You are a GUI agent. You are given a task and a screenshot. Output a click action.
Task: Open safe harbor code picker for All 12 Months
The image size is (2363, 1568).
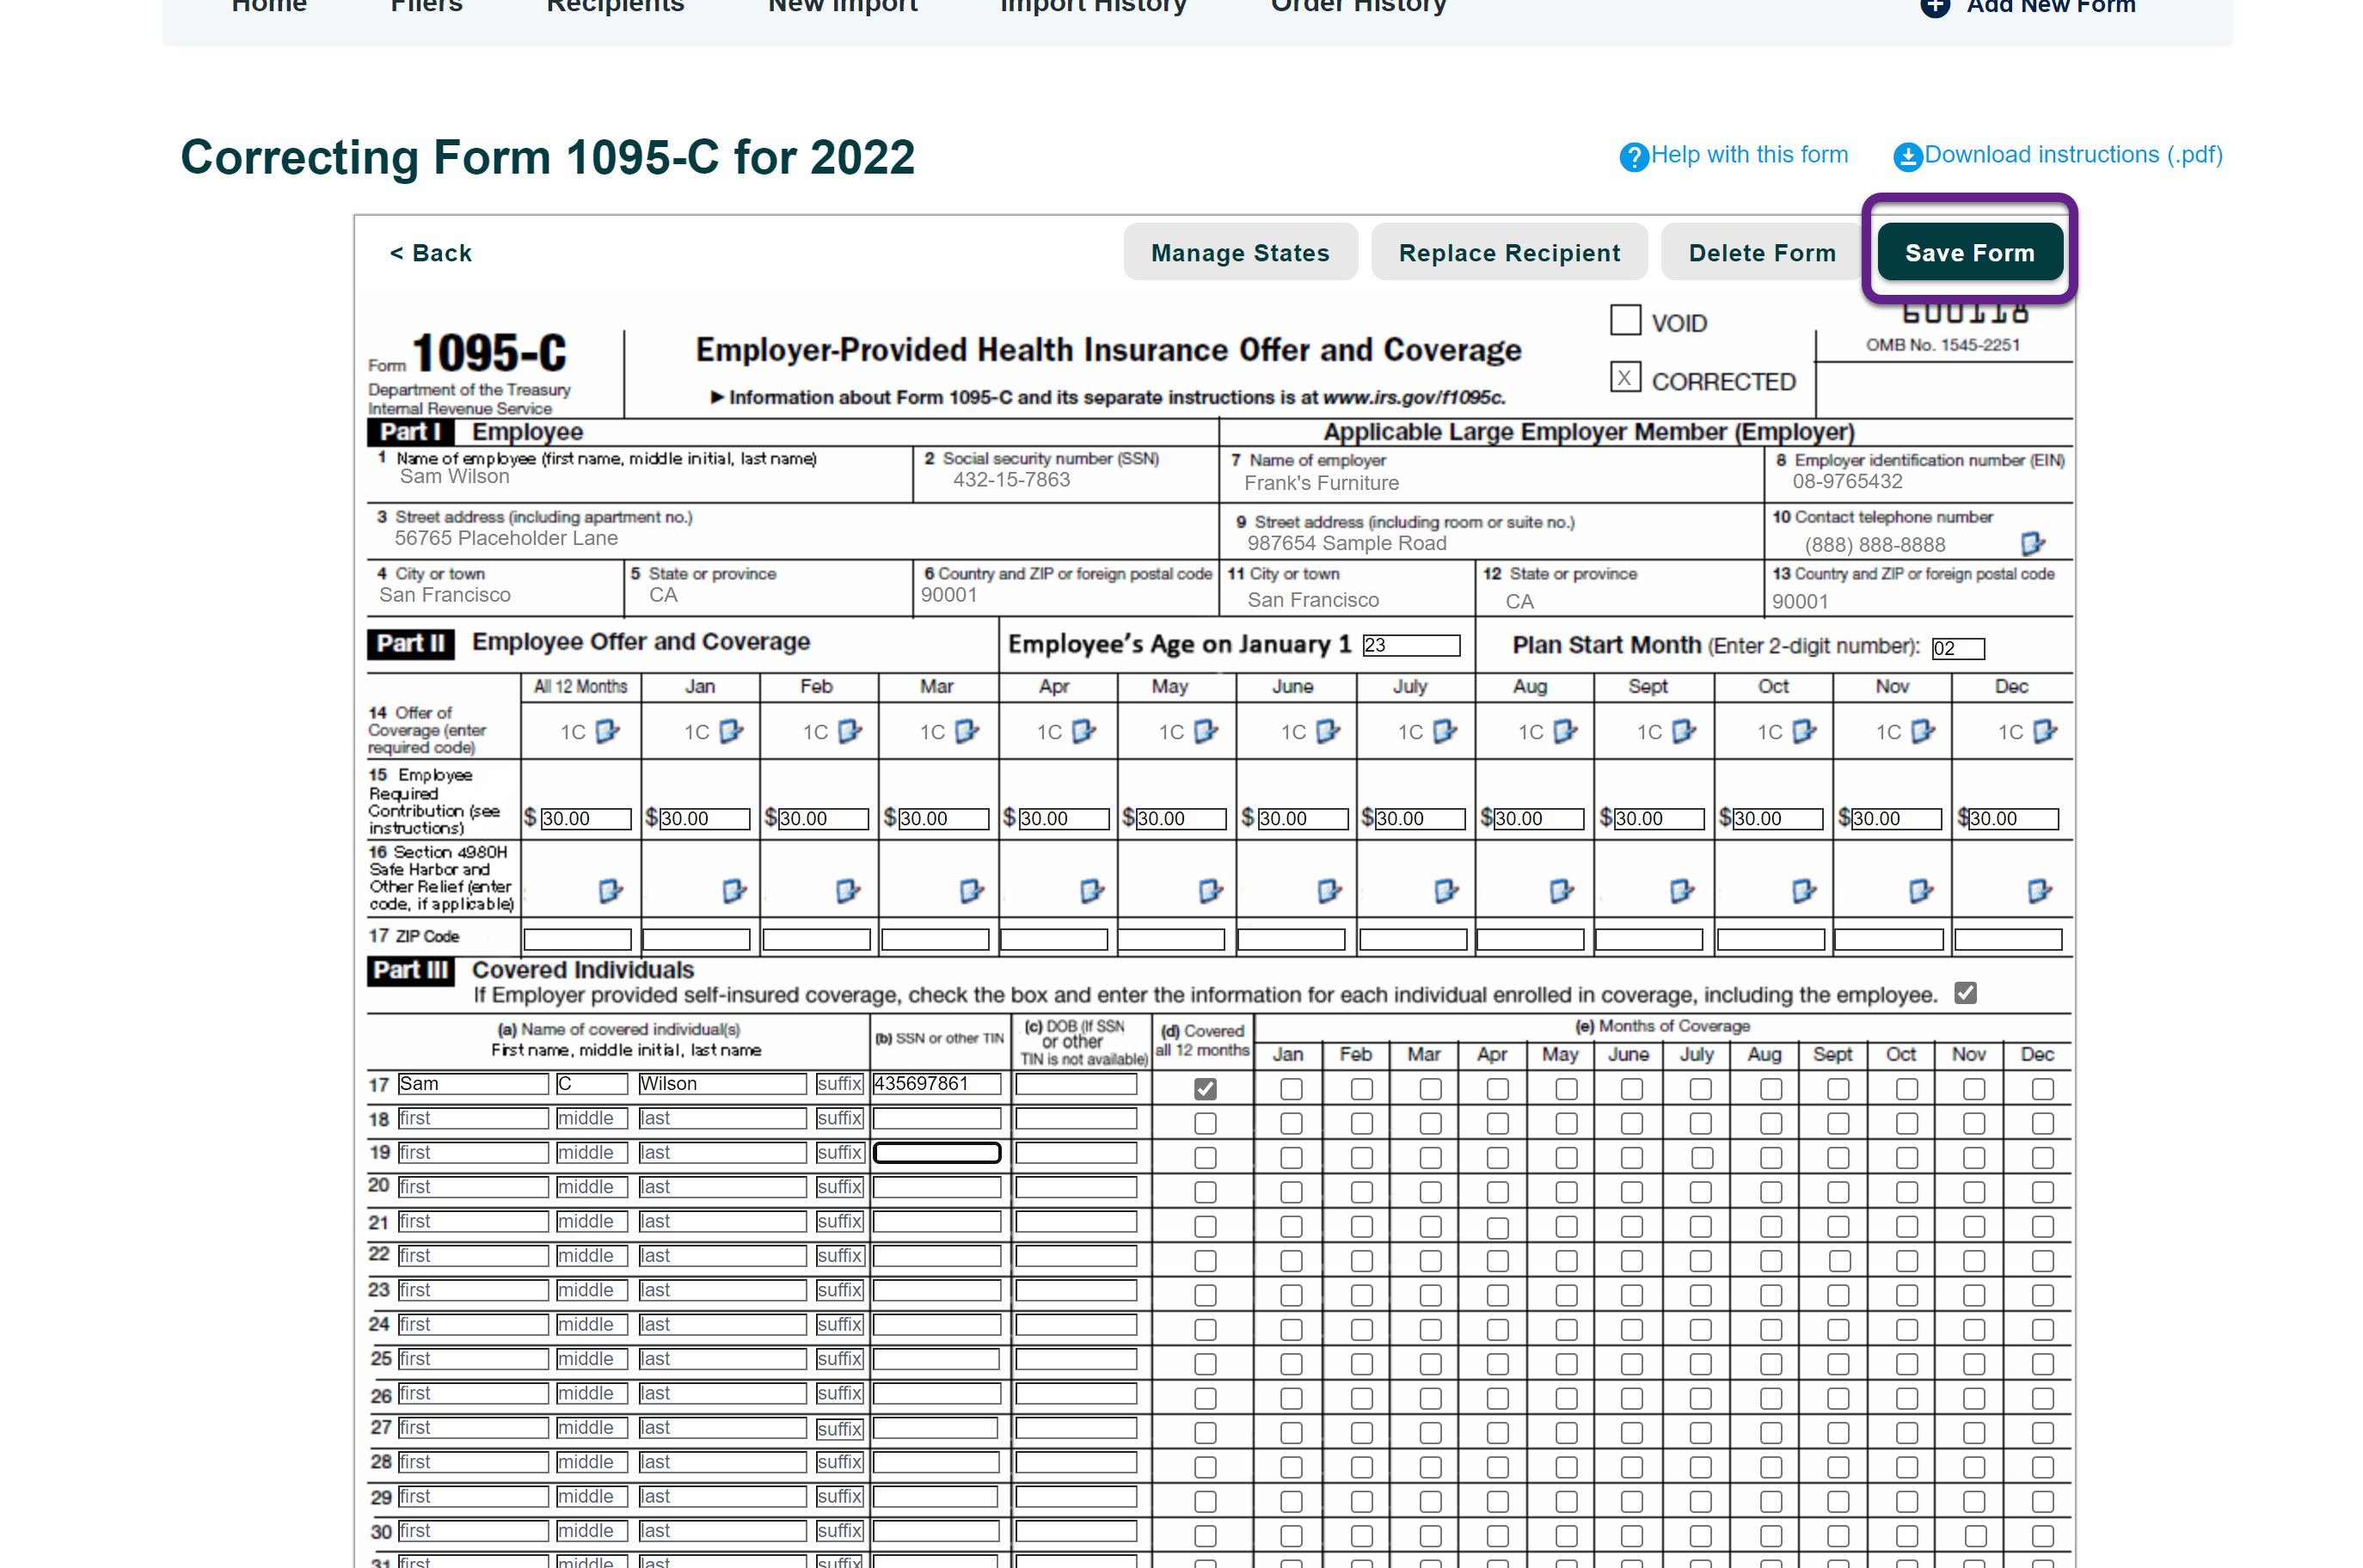tap(610, 890)
